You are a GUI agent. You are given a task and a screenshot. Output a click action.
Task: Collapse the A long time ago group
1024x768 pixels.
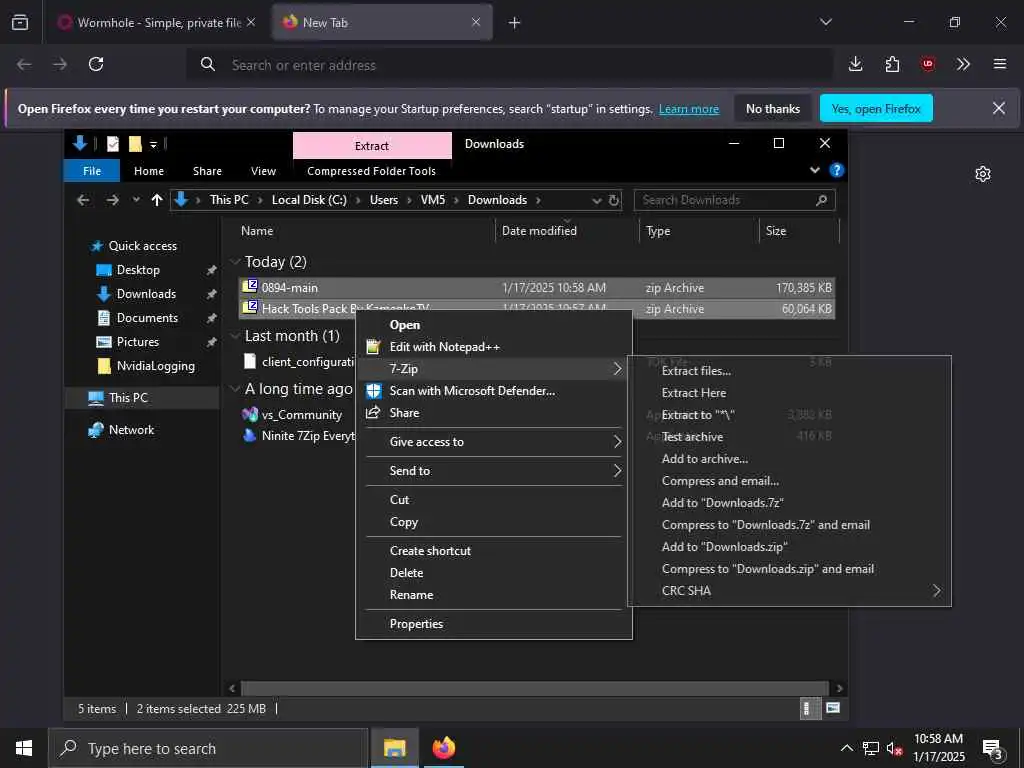[x=235, y=389]
